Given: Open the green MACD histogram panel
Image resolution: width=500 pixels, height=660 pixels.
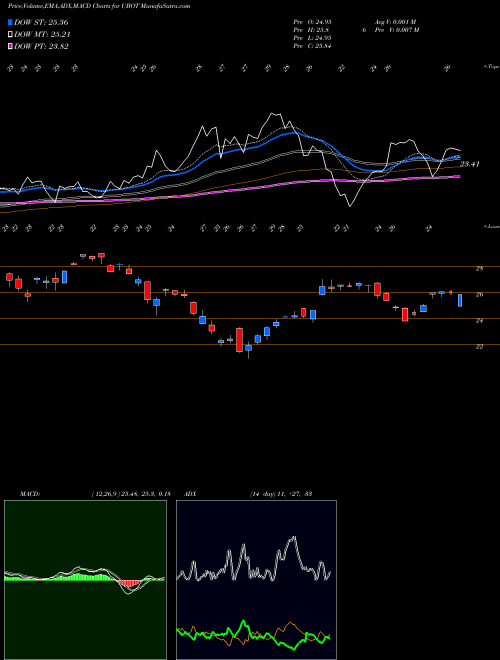Looking at the screenshot, I should [x=85, y=580].
